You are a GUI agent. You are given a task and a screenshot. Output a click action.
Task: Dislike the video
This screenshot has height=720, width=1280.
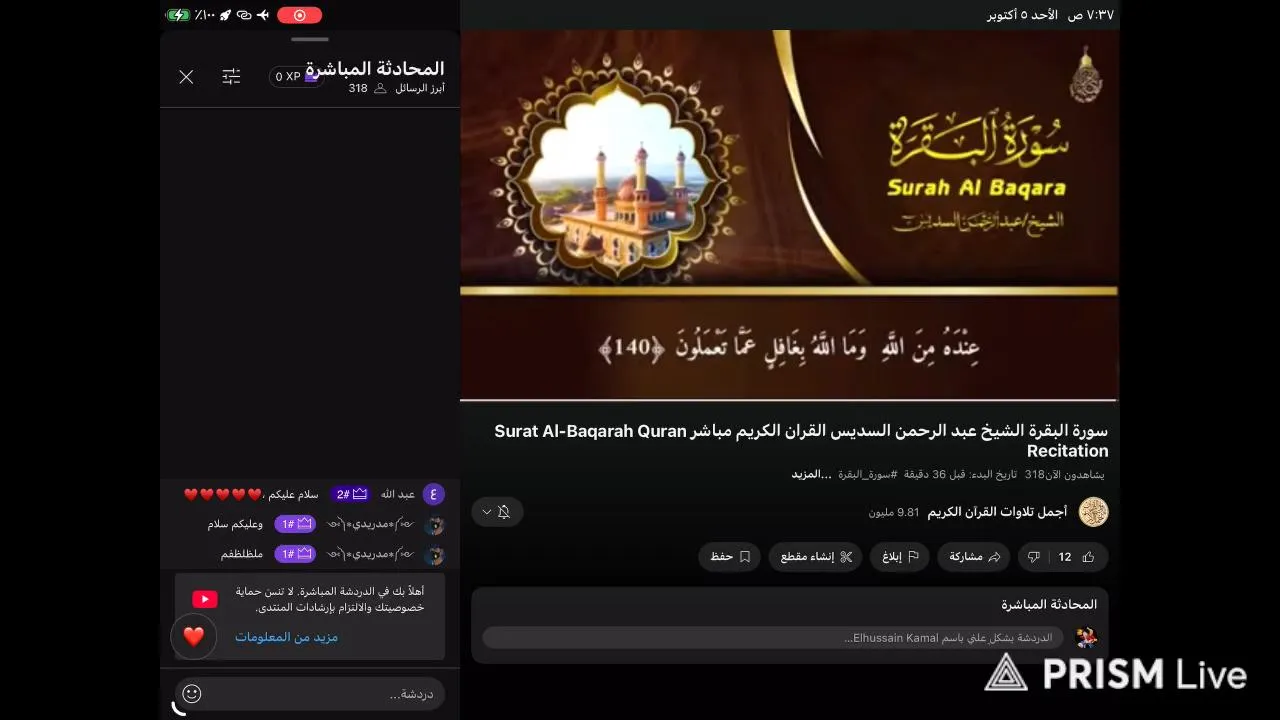[x=1034, y=557]
